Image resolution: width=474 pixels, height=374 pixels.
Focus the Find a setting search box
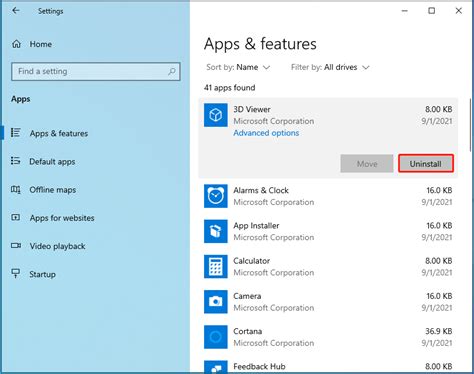96,71
